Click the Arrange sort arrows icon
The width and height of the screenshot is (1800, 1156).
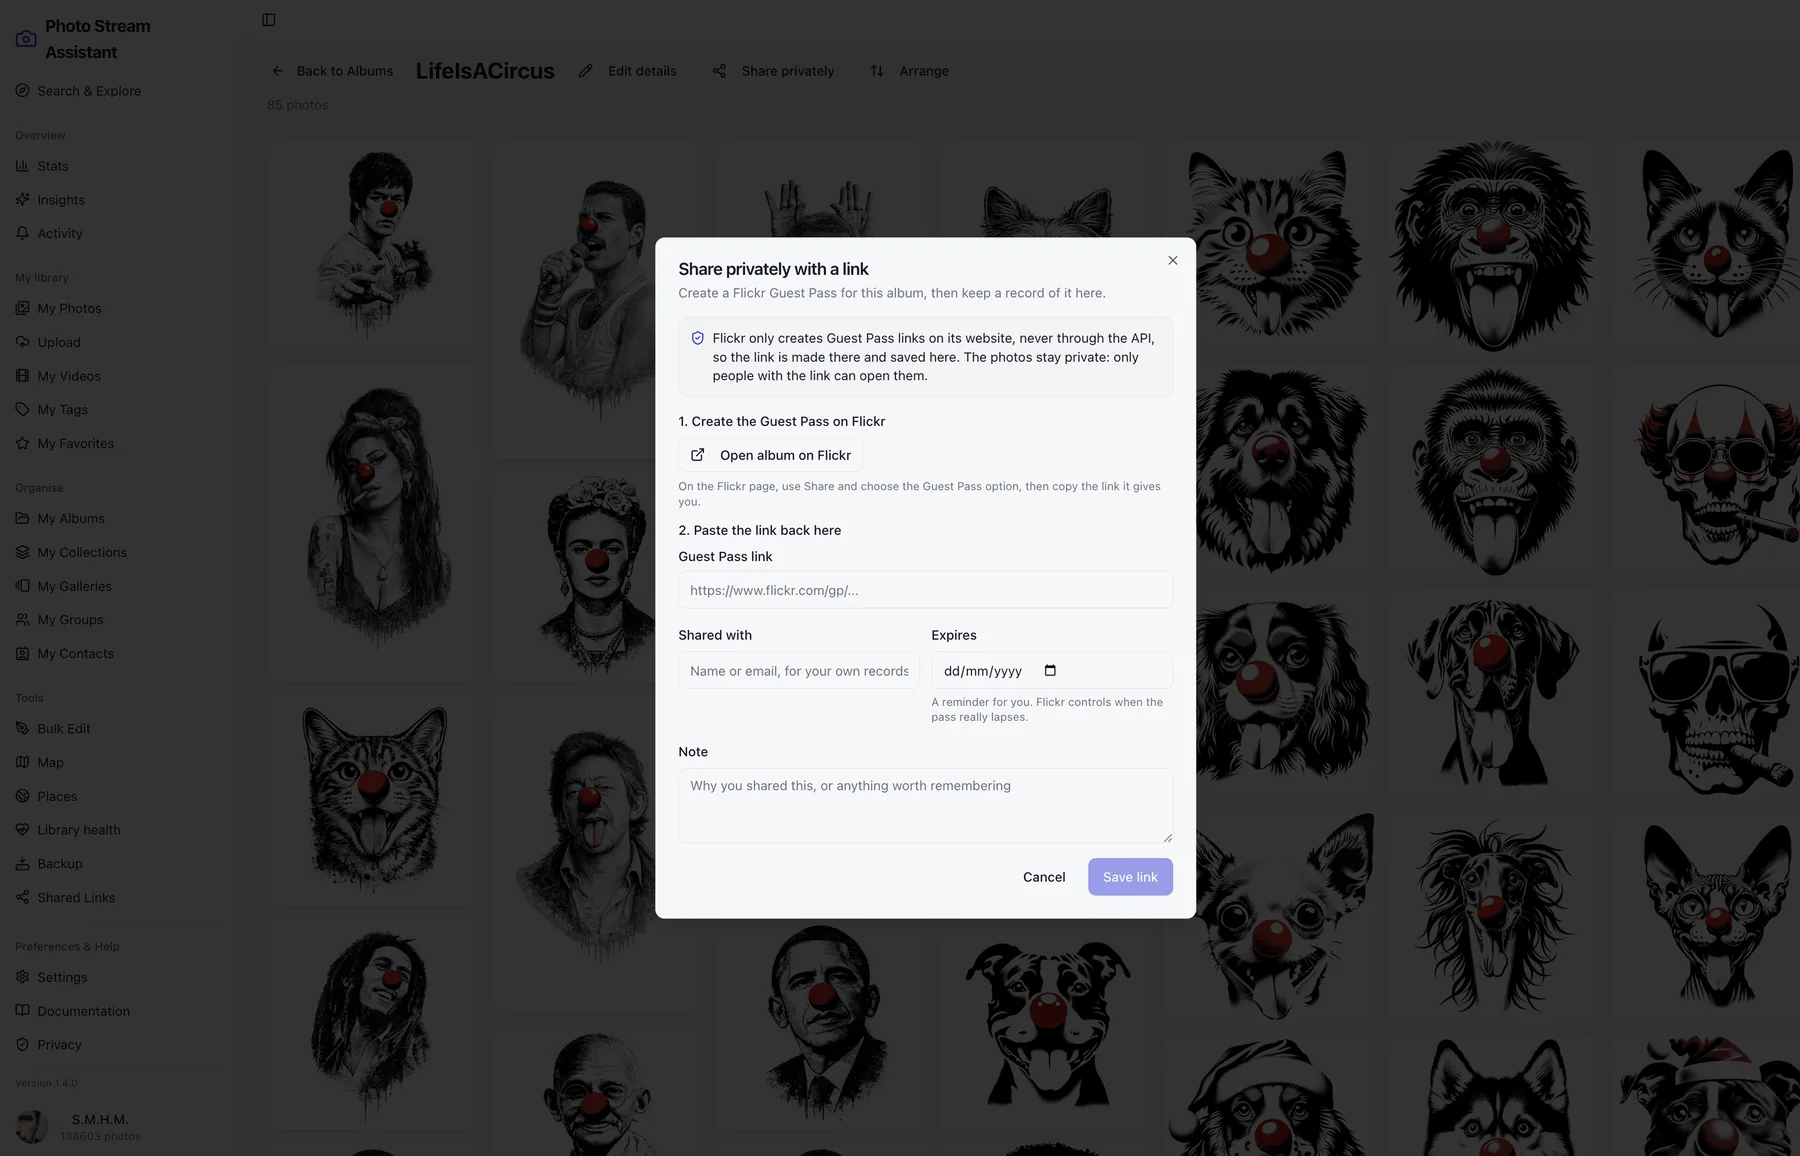[877, 71]
